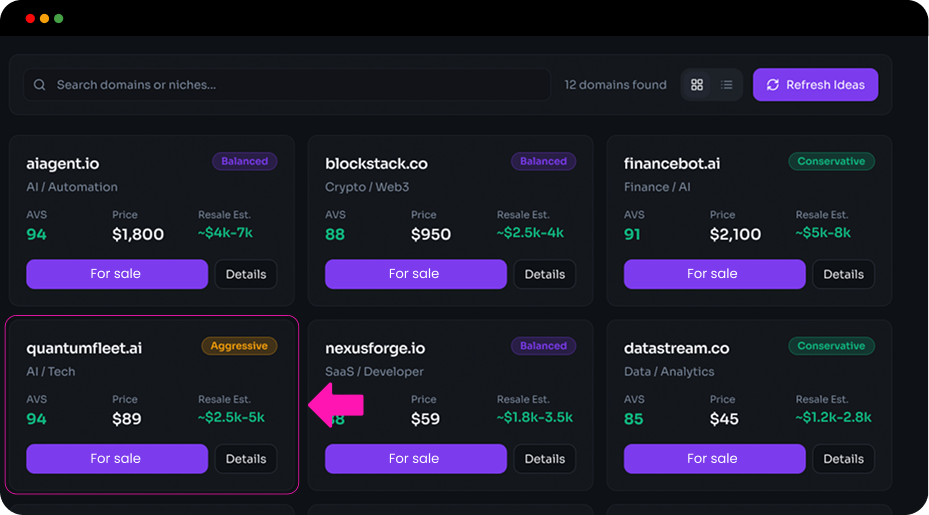
Task: Open Details for blockstack.co
Action: (545, 274)
